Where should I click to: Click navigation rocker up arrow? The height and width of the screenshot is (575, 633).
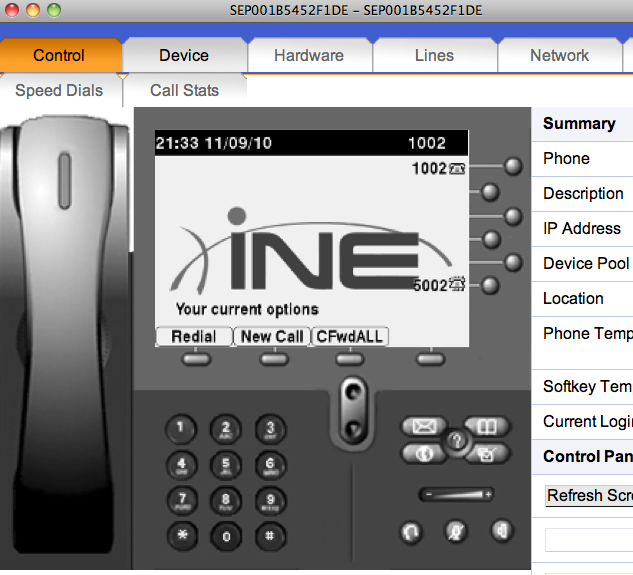(x=353, y=393)
